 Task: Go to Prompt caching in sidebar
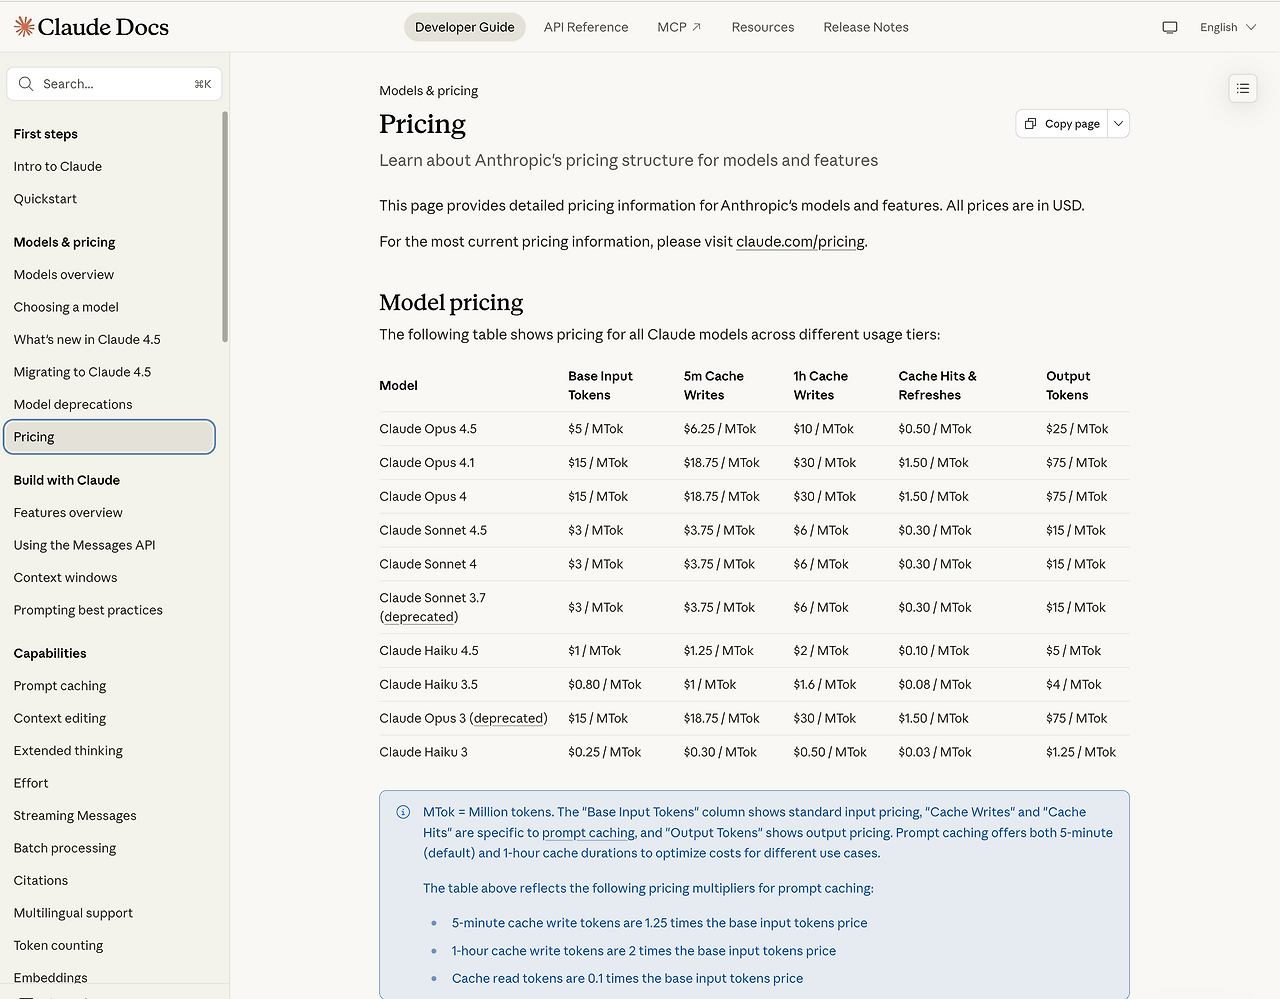pos(60,686)
